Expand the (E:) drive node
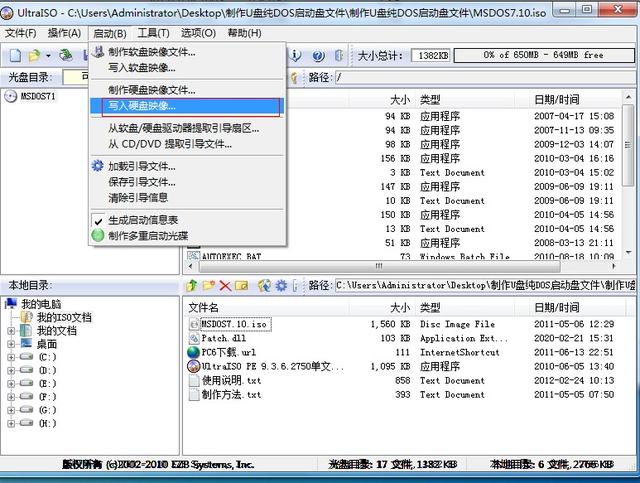 click(x=11, y=384)
